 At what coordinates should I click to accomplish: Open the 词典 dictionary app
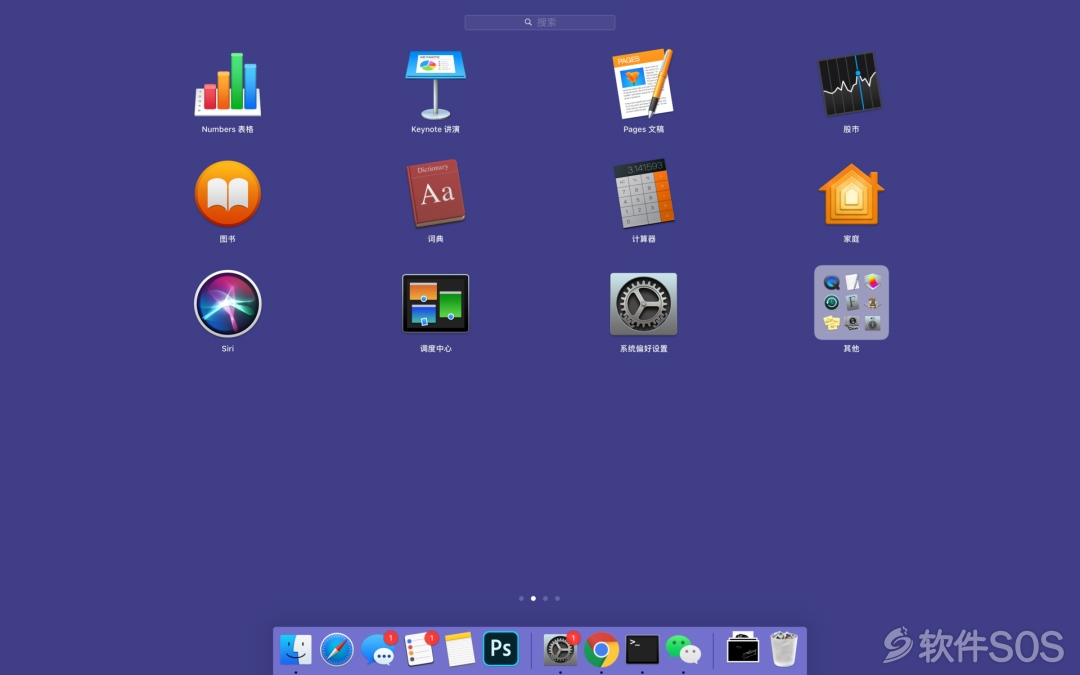coord(435,194)
